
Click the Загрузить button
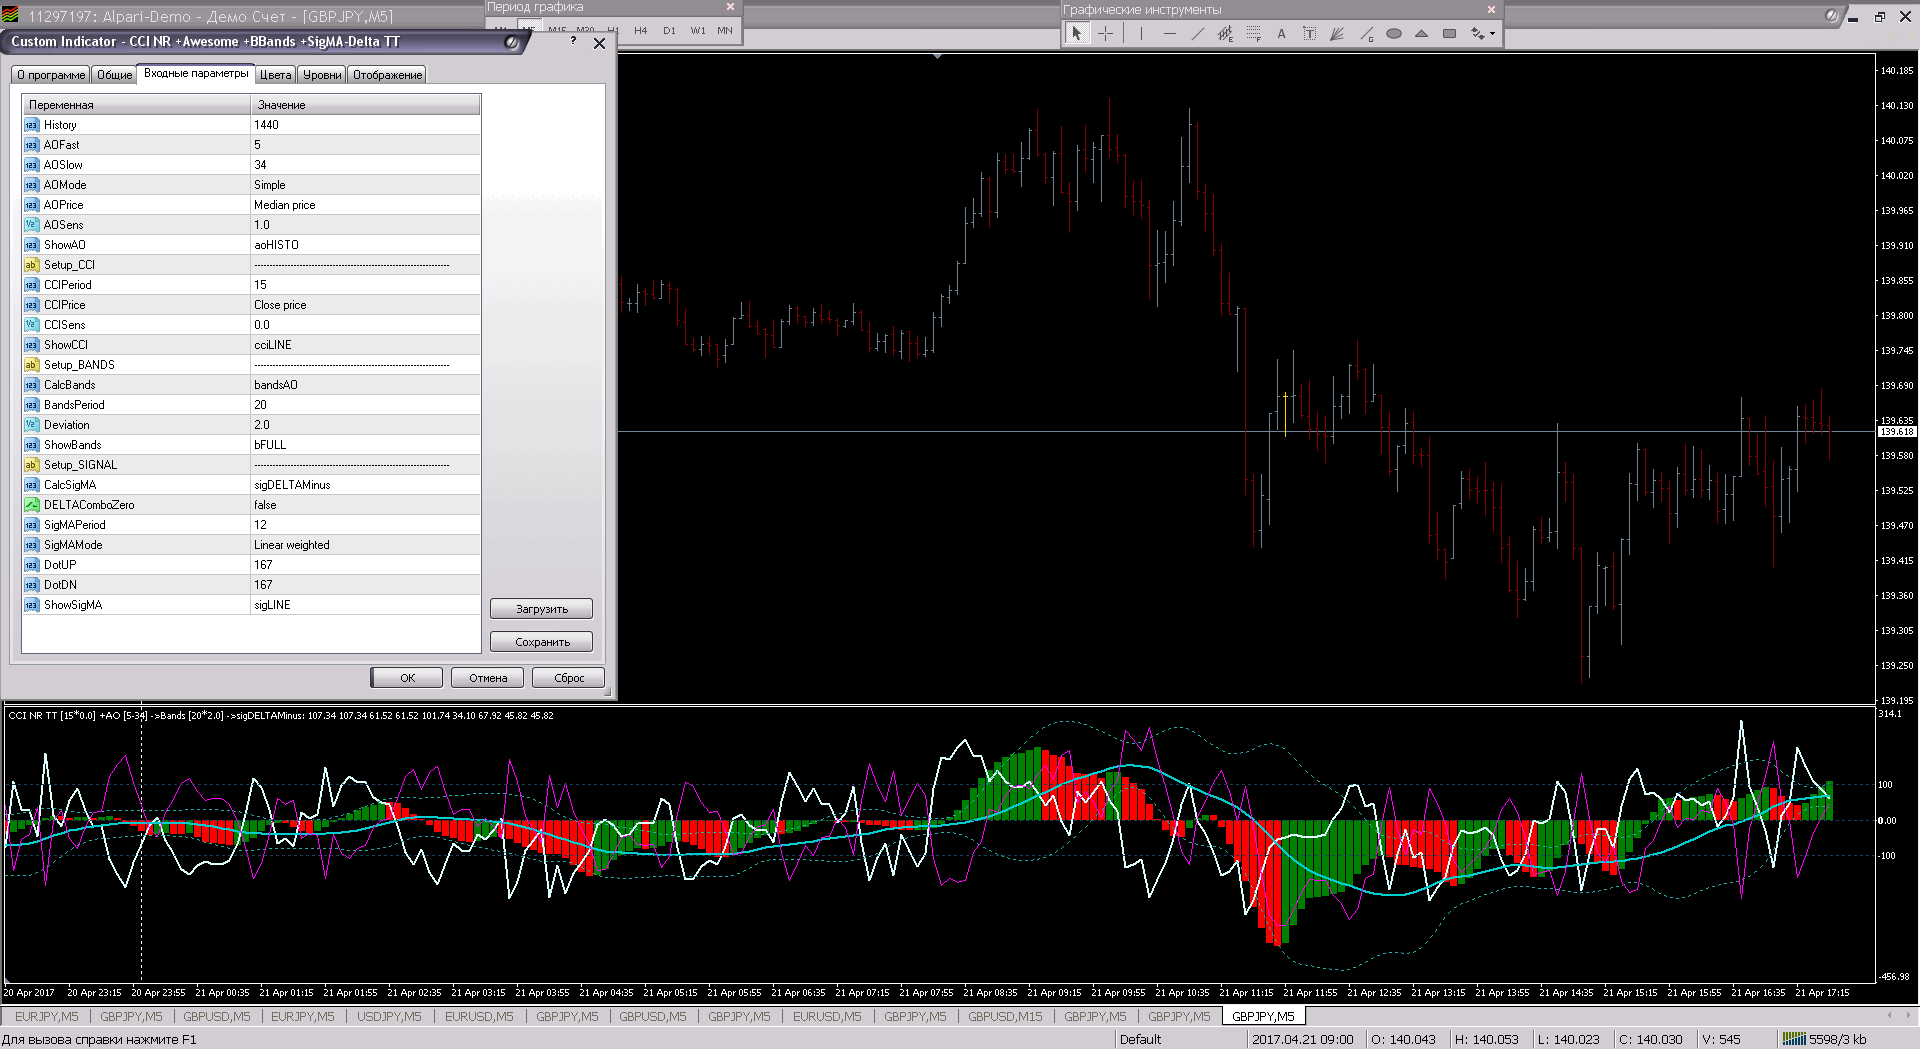[x=541, y=609]
